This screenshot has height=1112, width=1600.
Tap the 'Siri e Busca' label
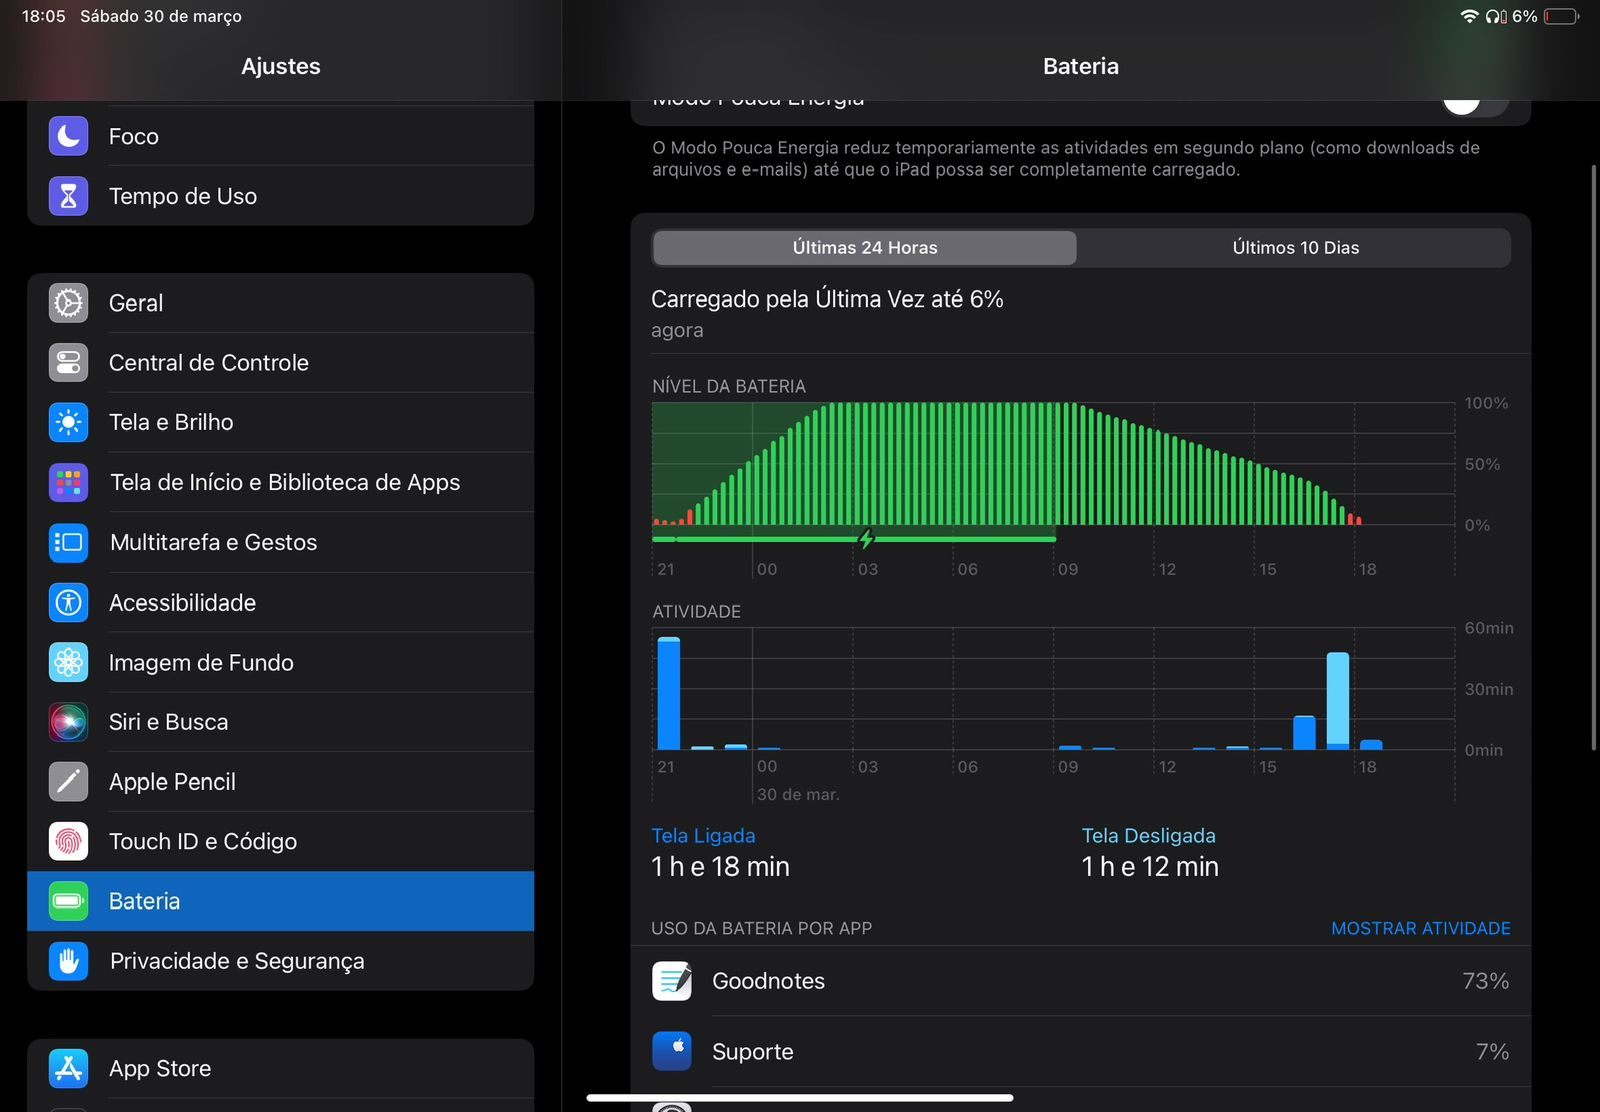coord(168,721)
